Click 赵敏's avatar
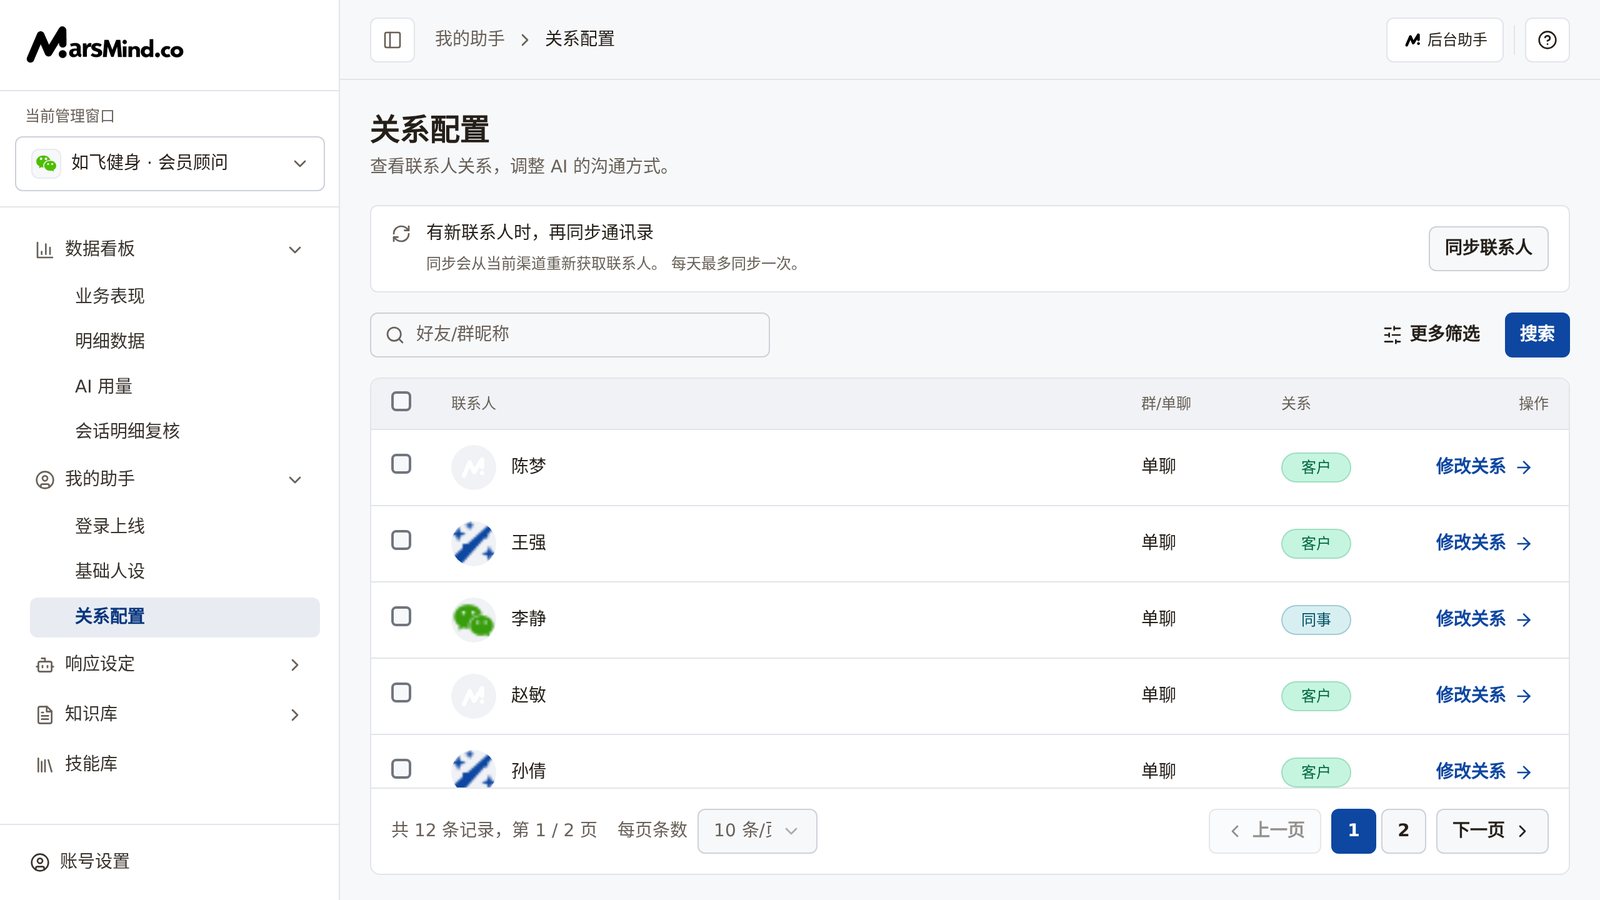This screenshot has width=1600, height=900. [x=474, y=695]
